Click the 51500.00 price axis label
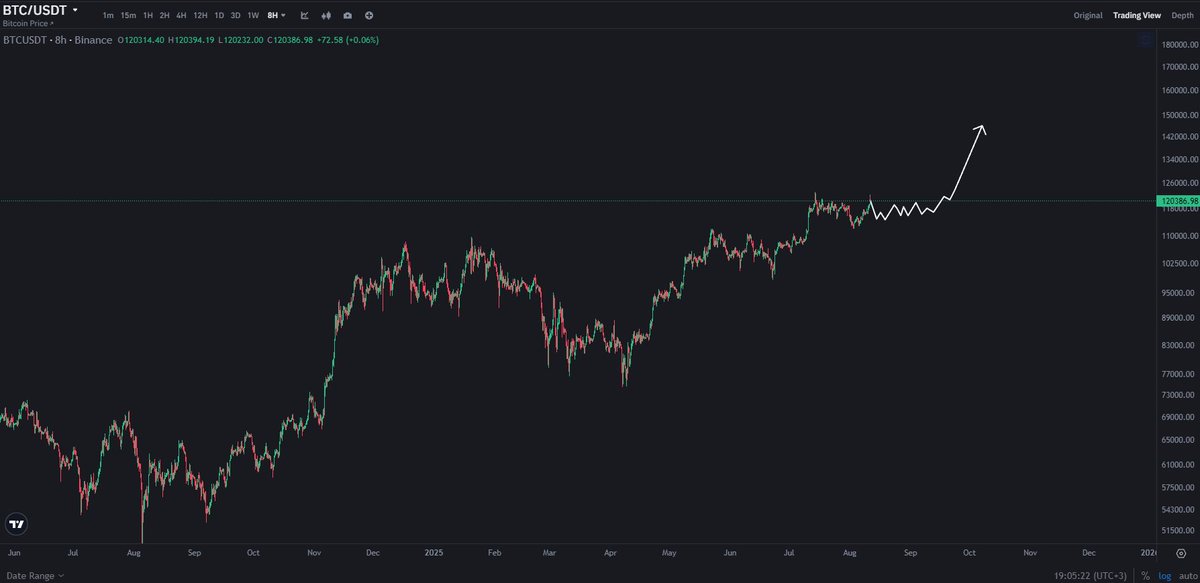This screenshot has width=1200, height=583. 1179,532
